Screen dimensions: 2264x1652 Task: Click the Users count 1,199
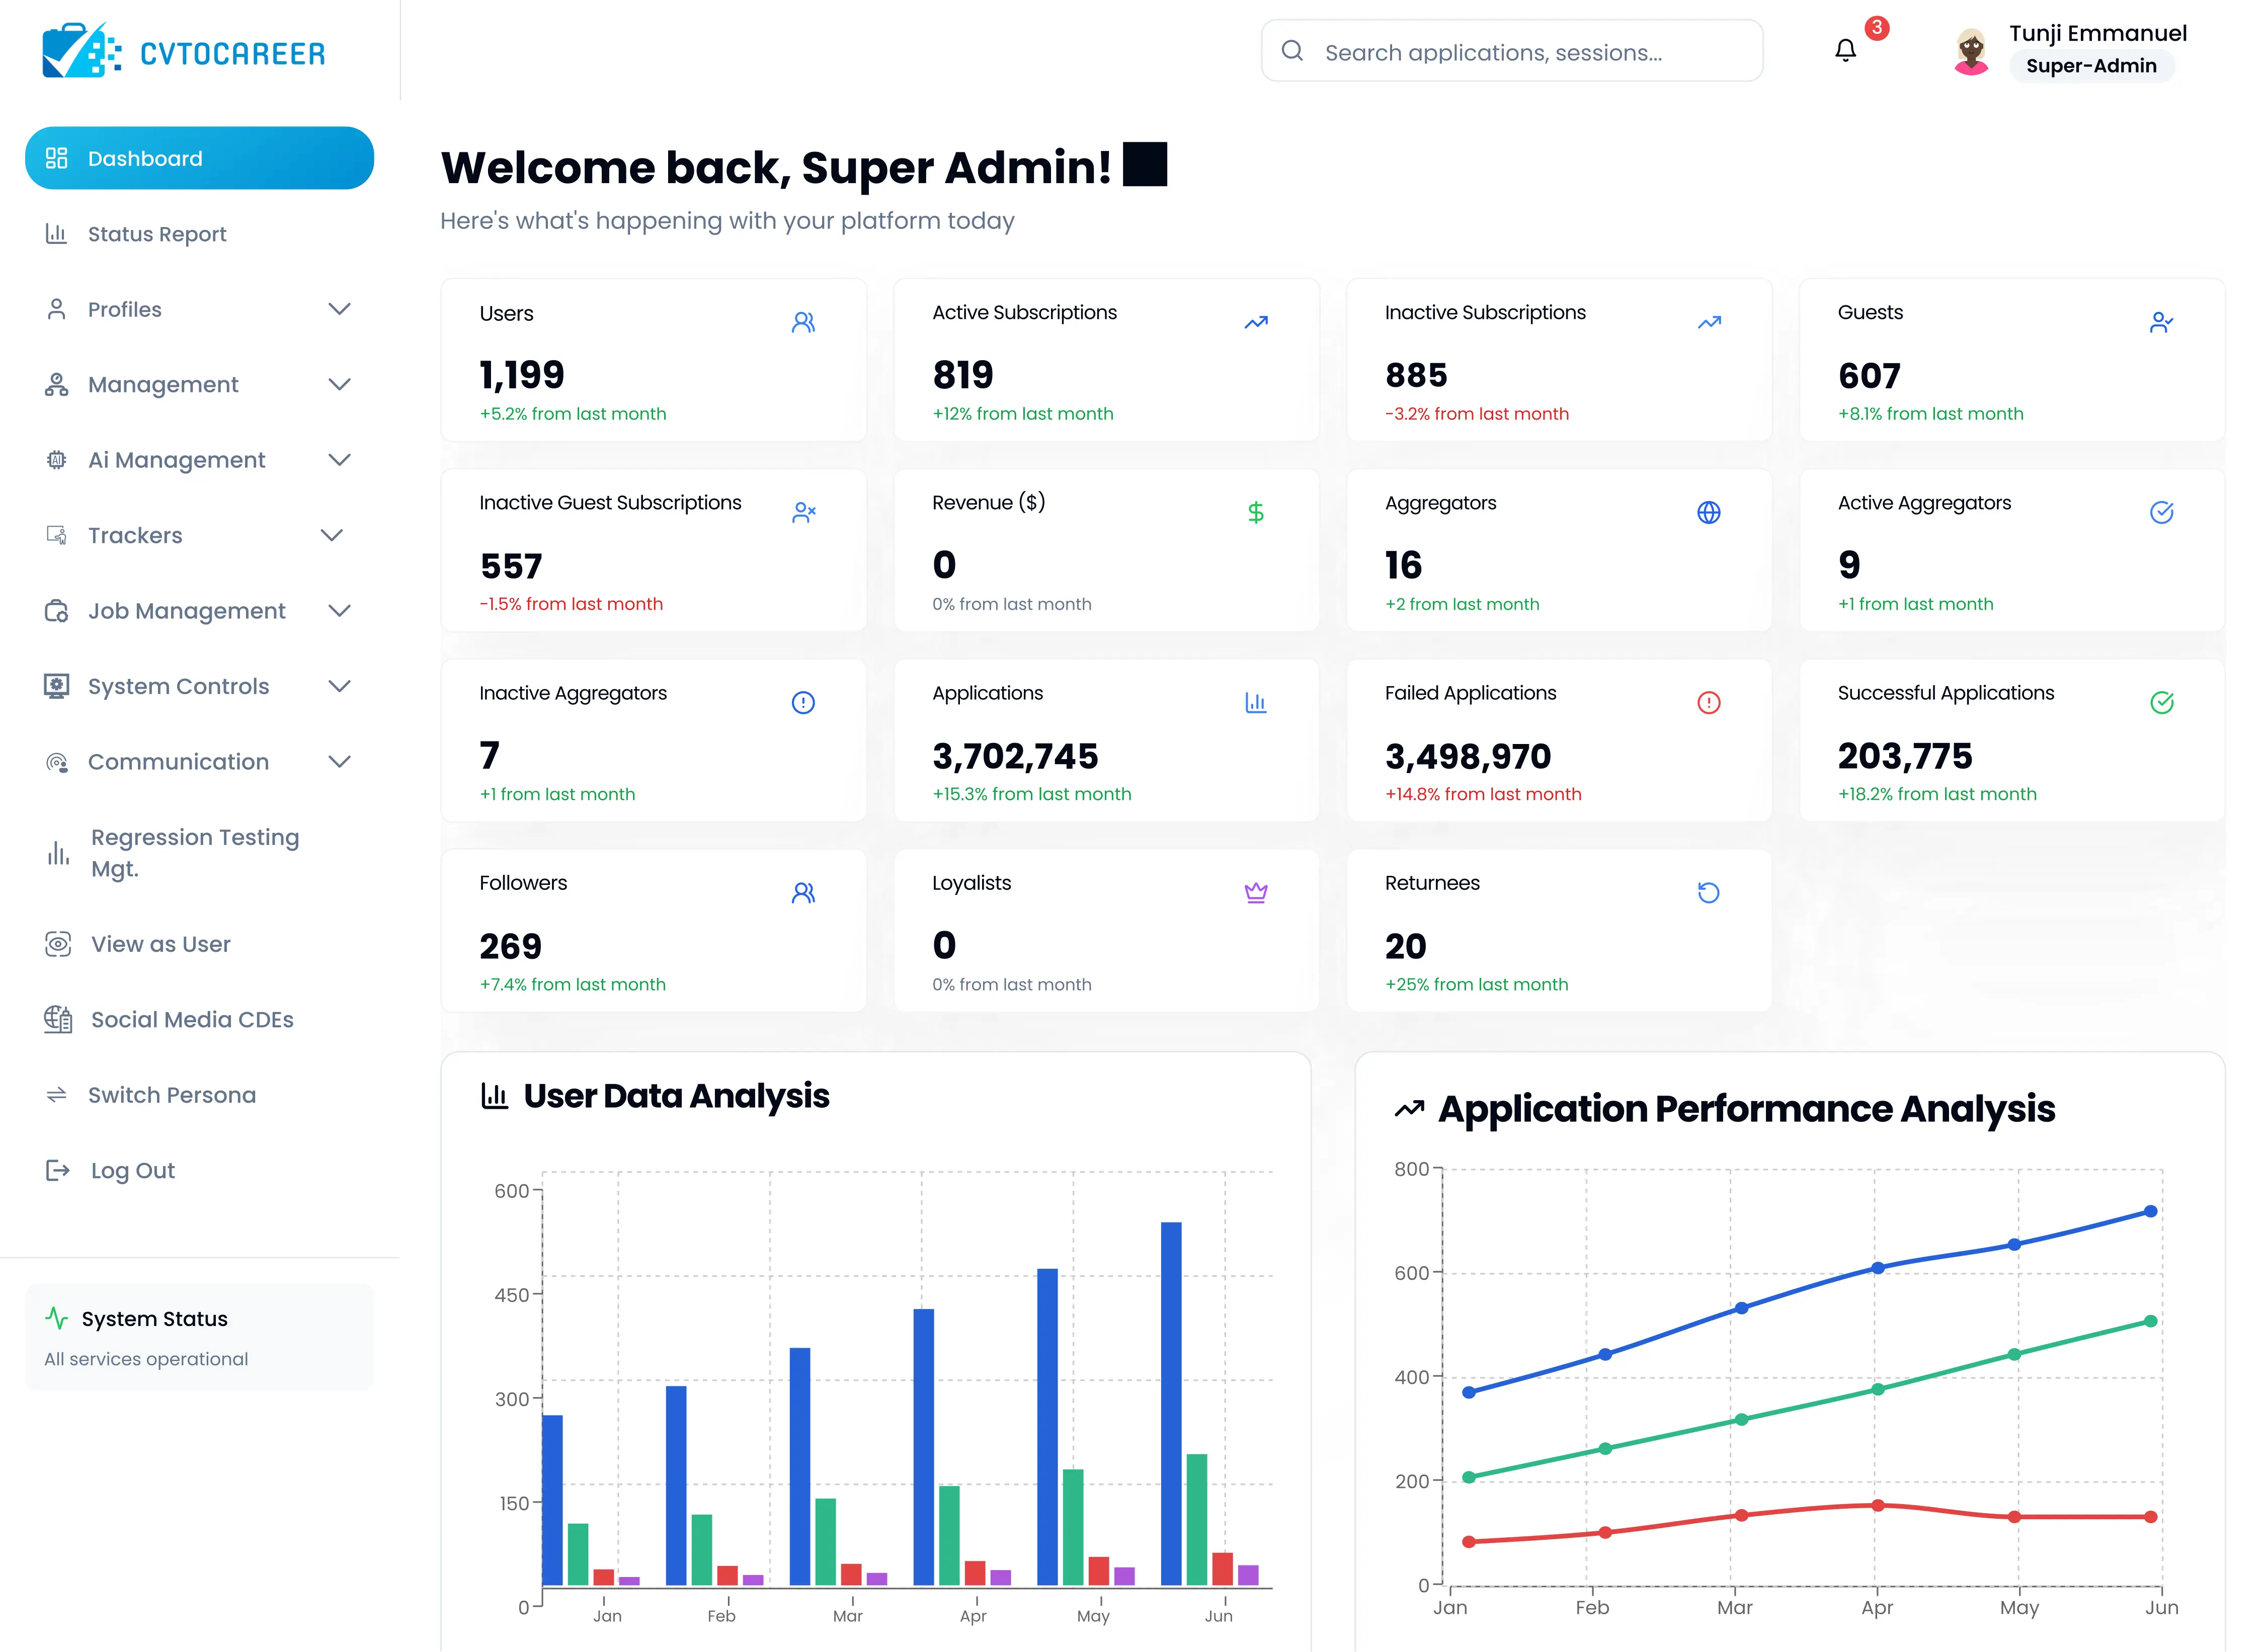click(x=522, y=375)
